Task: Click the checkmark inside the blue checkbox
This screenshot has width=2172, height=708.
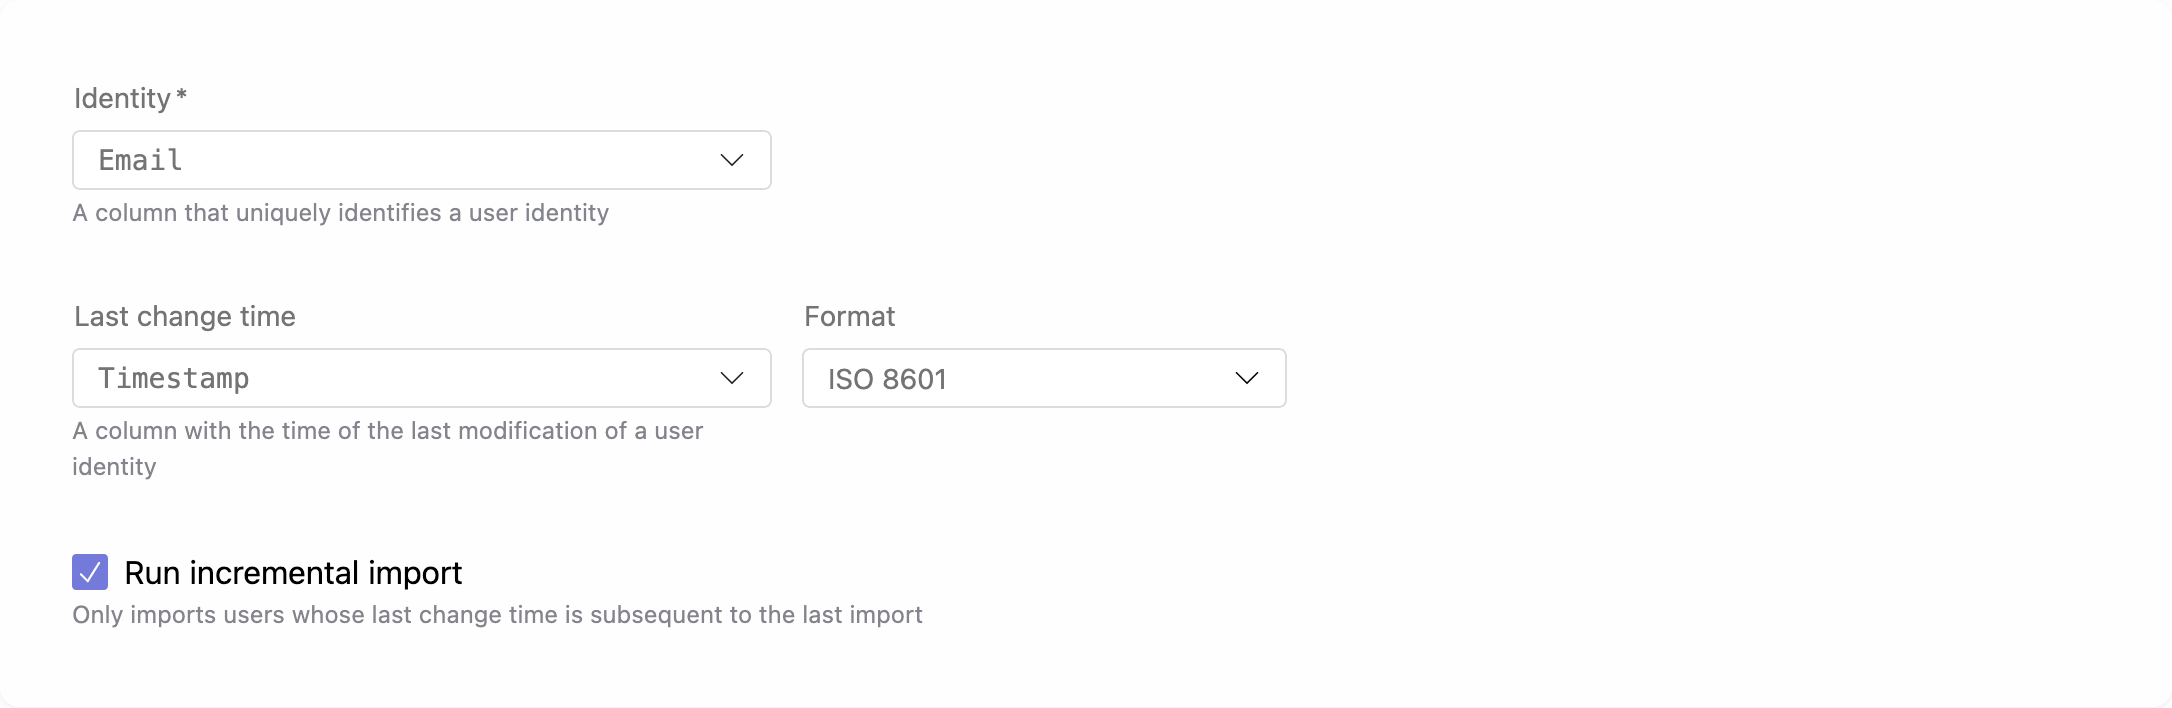Action: [90, 572]
